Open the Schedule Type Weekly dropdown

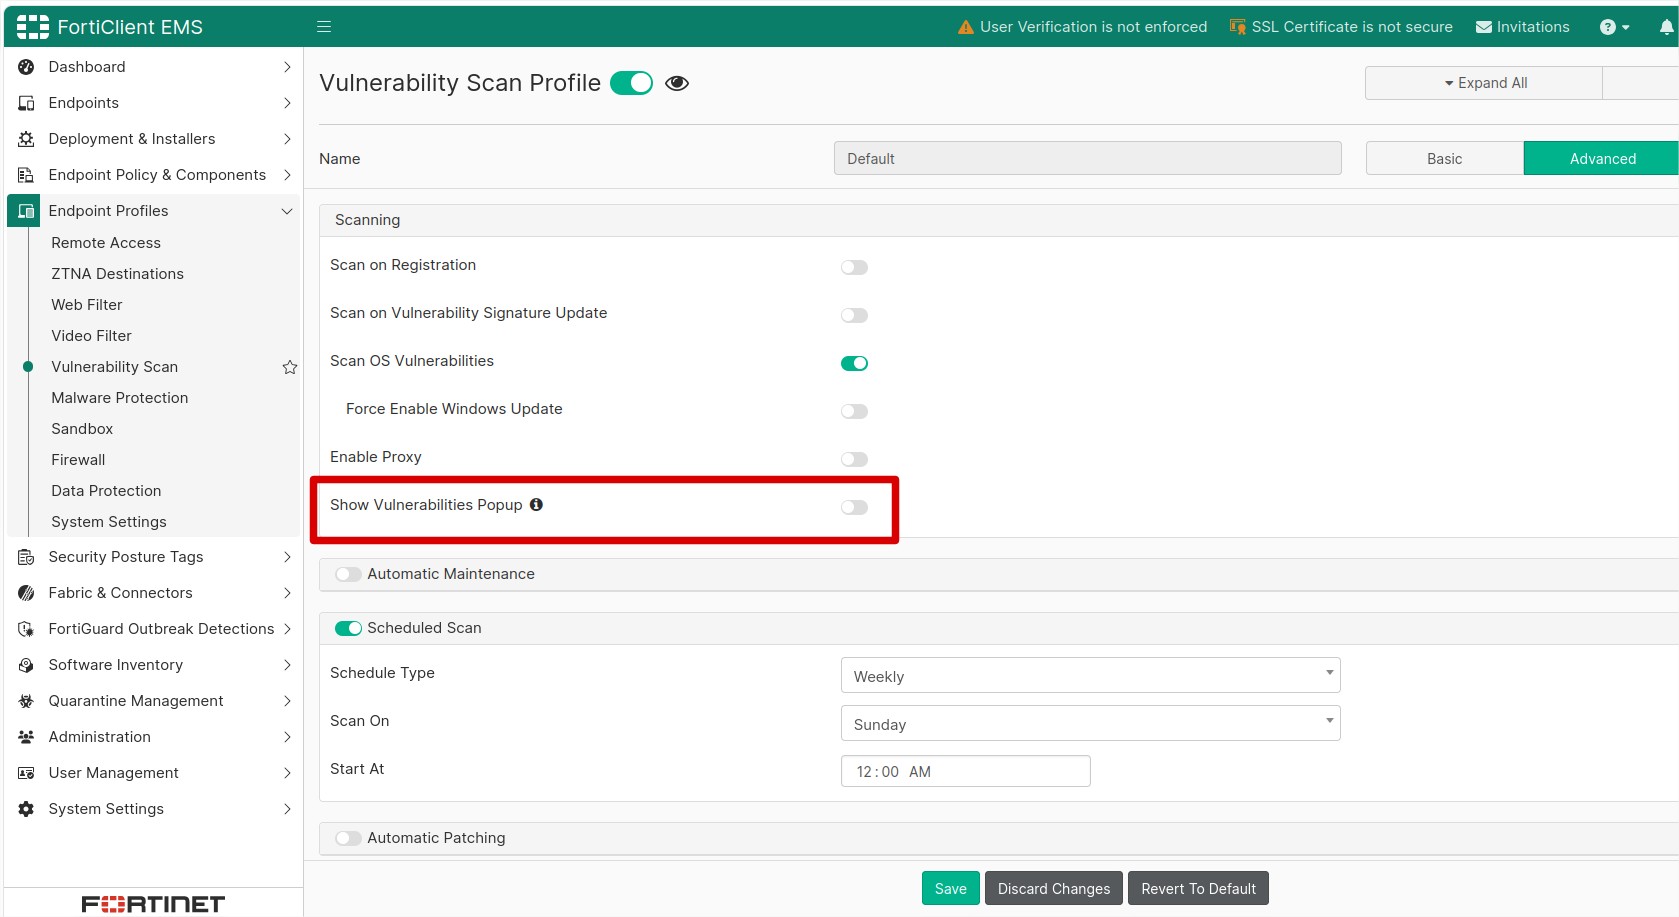point(1090,675)
